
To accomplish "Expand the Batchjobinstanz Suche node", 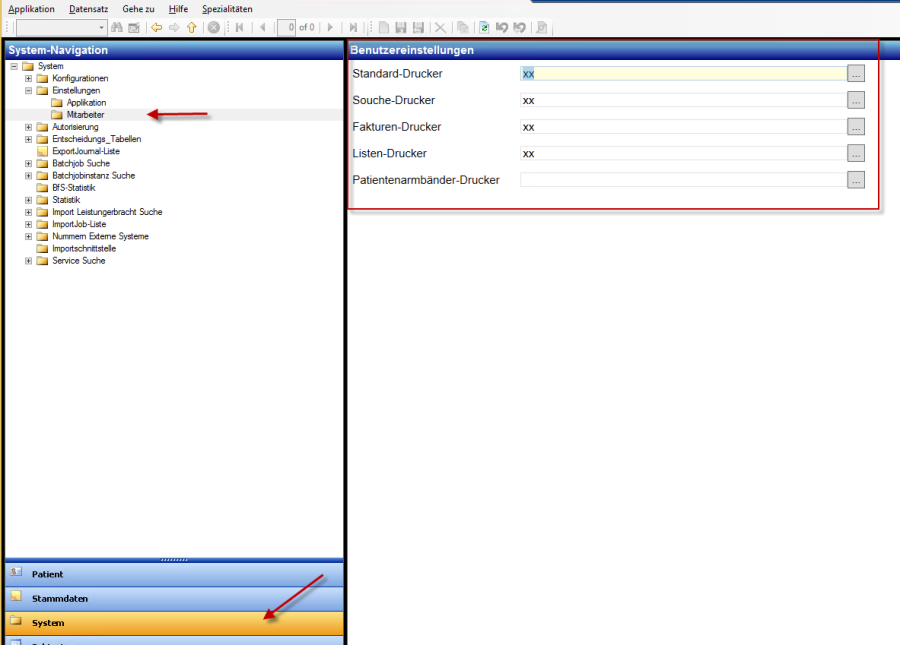I will pos(28,176).
